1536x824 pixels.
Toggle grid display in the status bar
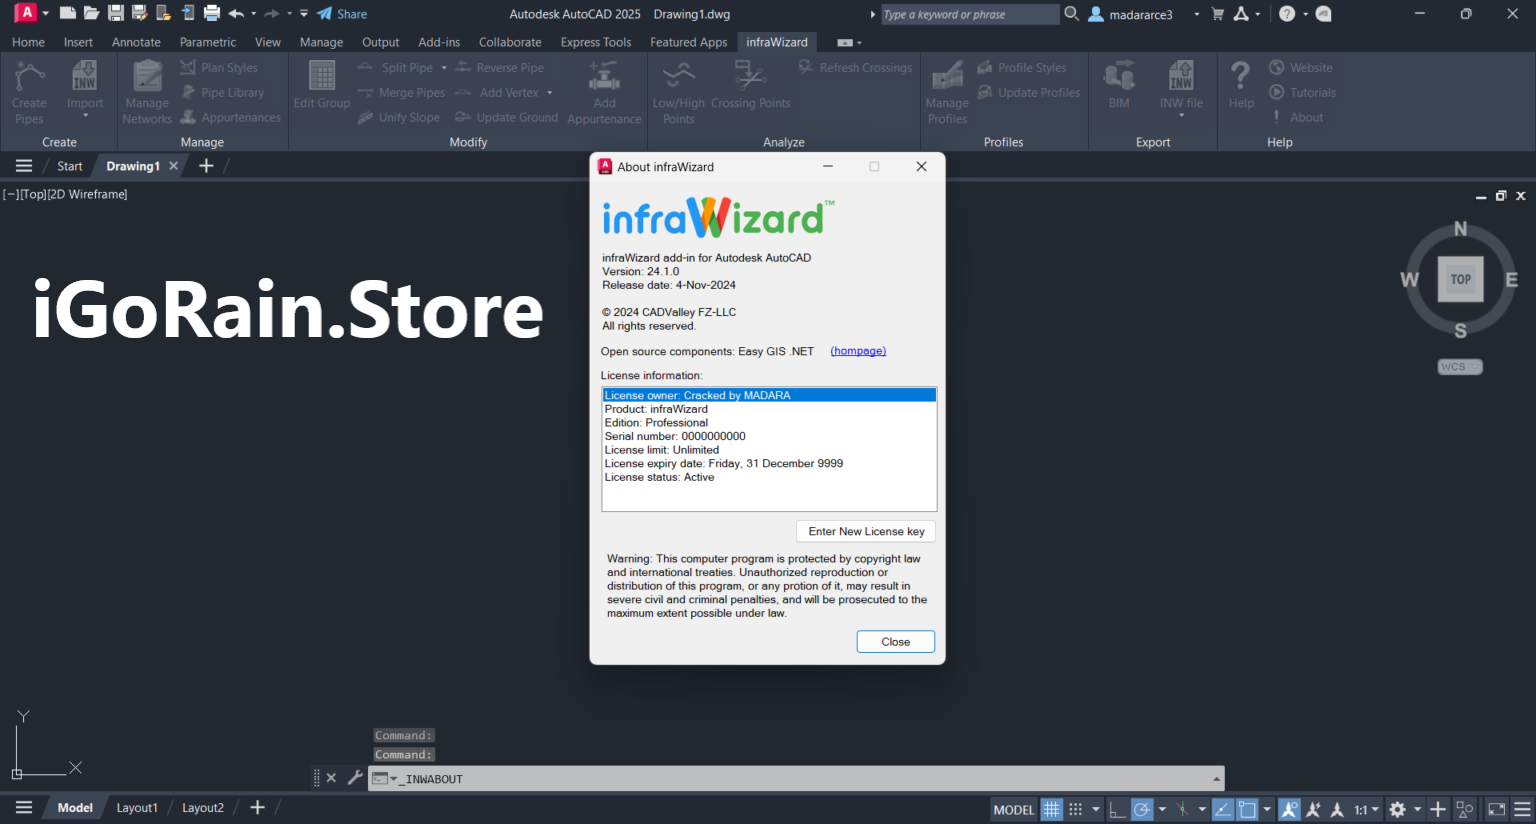pos(1050,809)
